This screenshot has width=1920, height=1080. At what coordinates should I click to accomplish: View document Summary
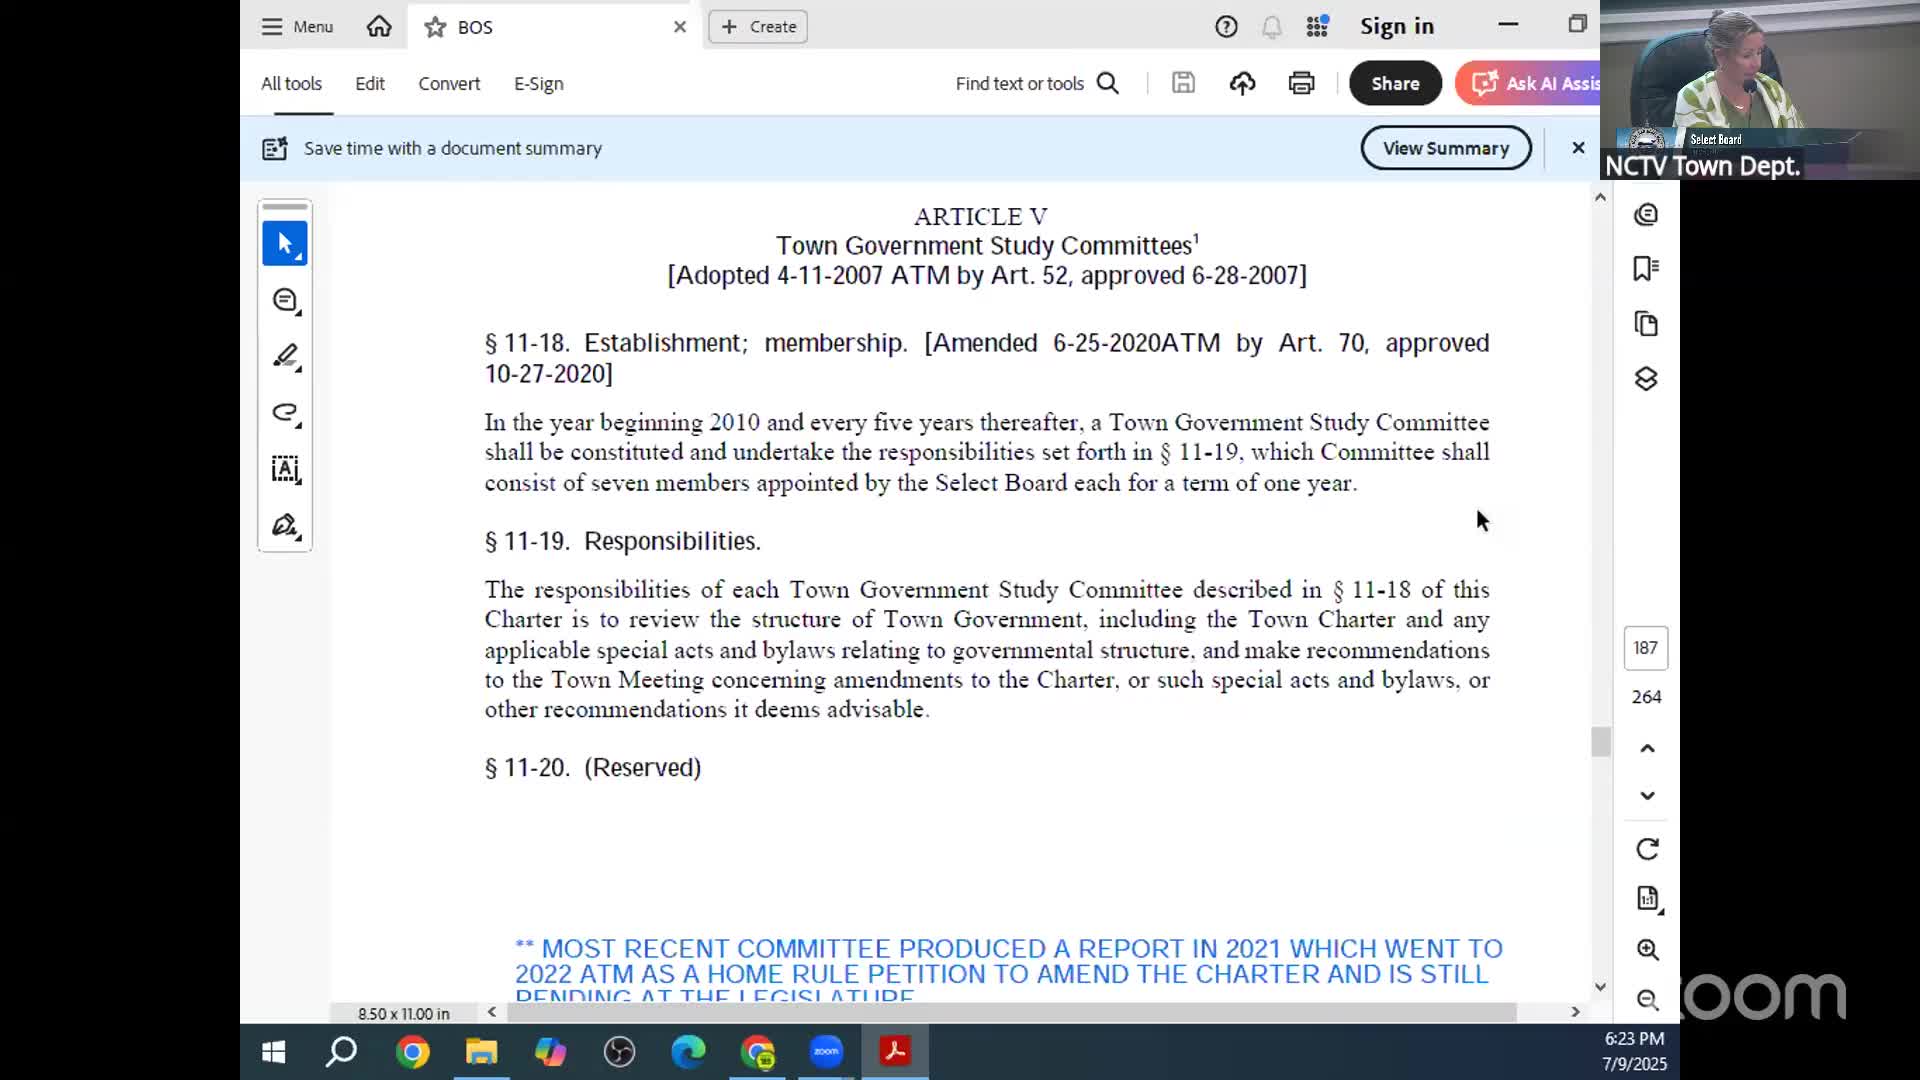point(1446,148)
